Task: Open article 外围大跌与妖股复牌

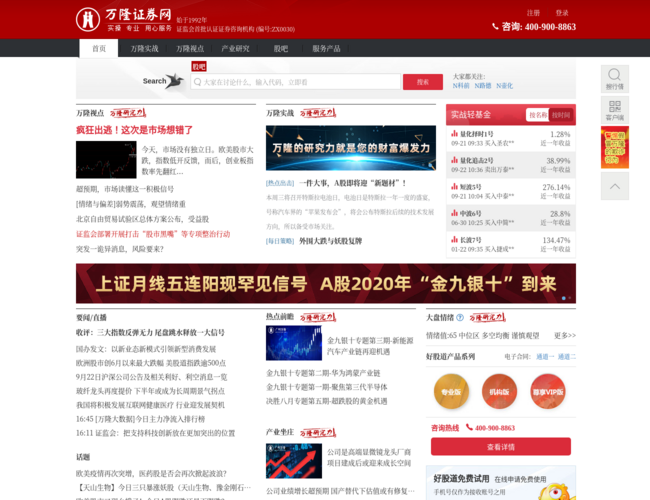Action: 330,241
